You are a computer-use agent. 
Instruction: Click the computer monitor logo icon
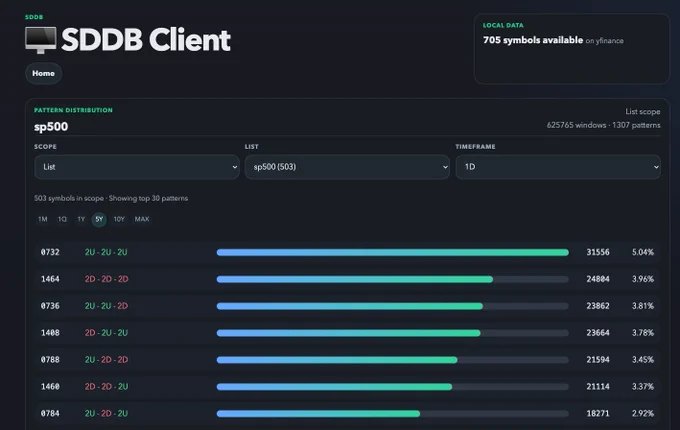coord(41,40)
